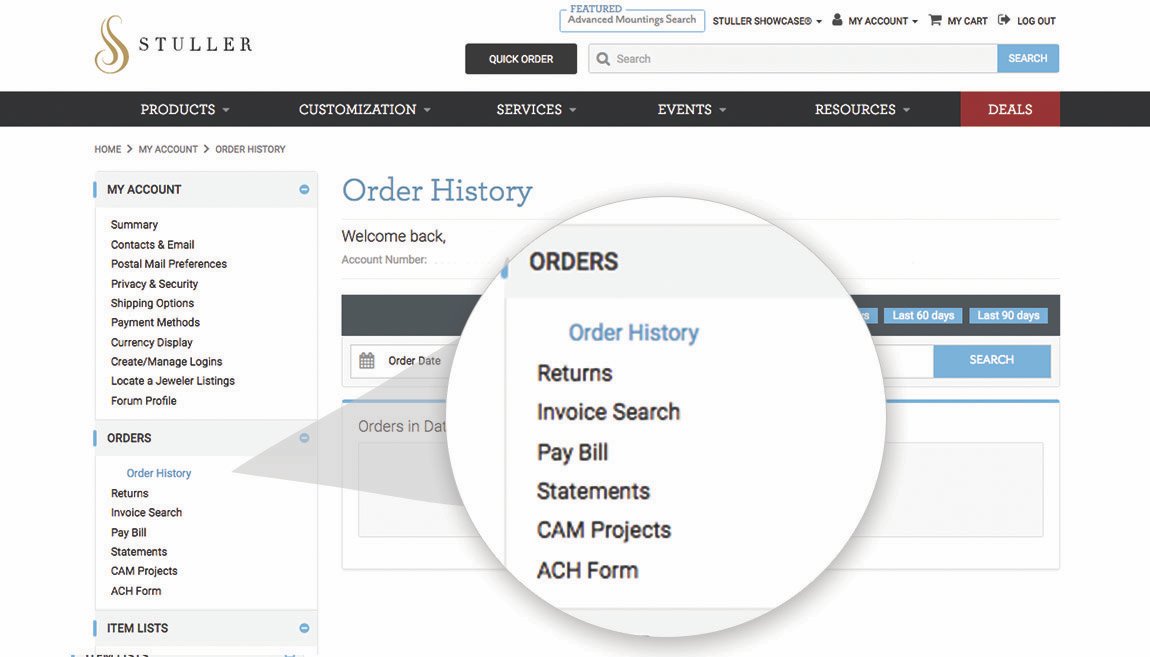Open Featured Advanced Mountings Search
The width and height of the screenshot is (1150, 657).
coord(632,18)
